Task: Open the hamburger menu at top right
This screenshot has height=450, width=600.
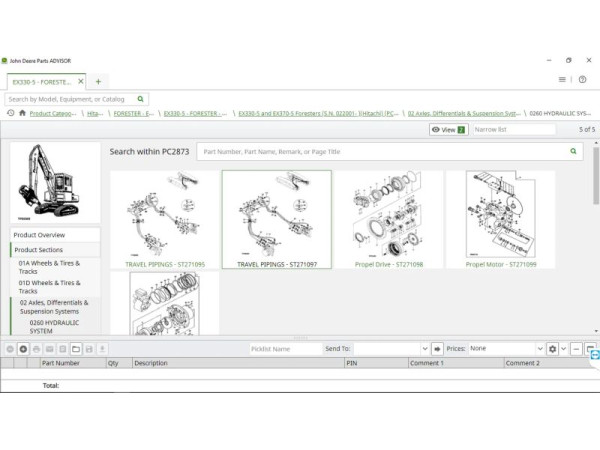Action: click(x=563, y=80)
